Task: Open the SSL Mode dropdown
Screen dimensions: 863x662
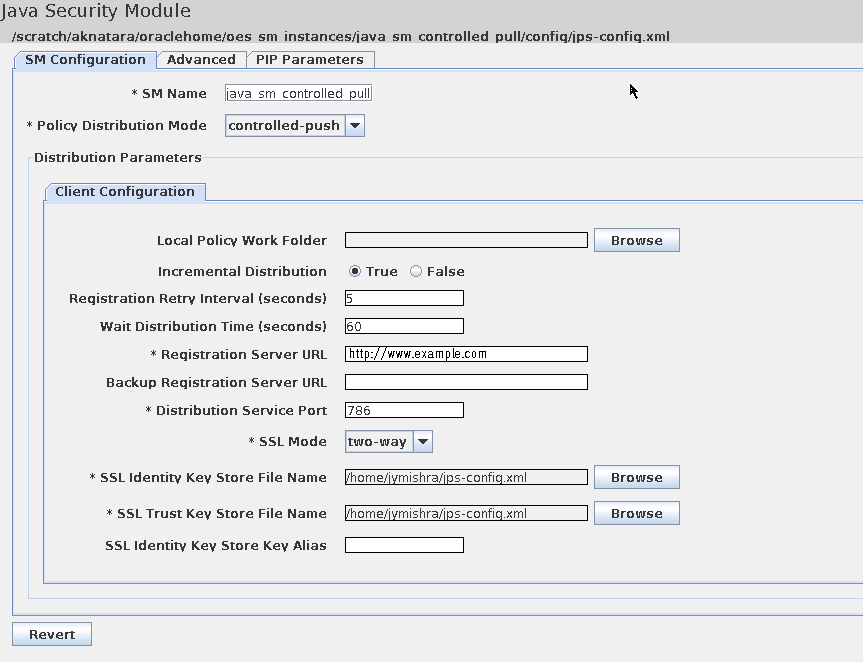Action: (389, 441)
